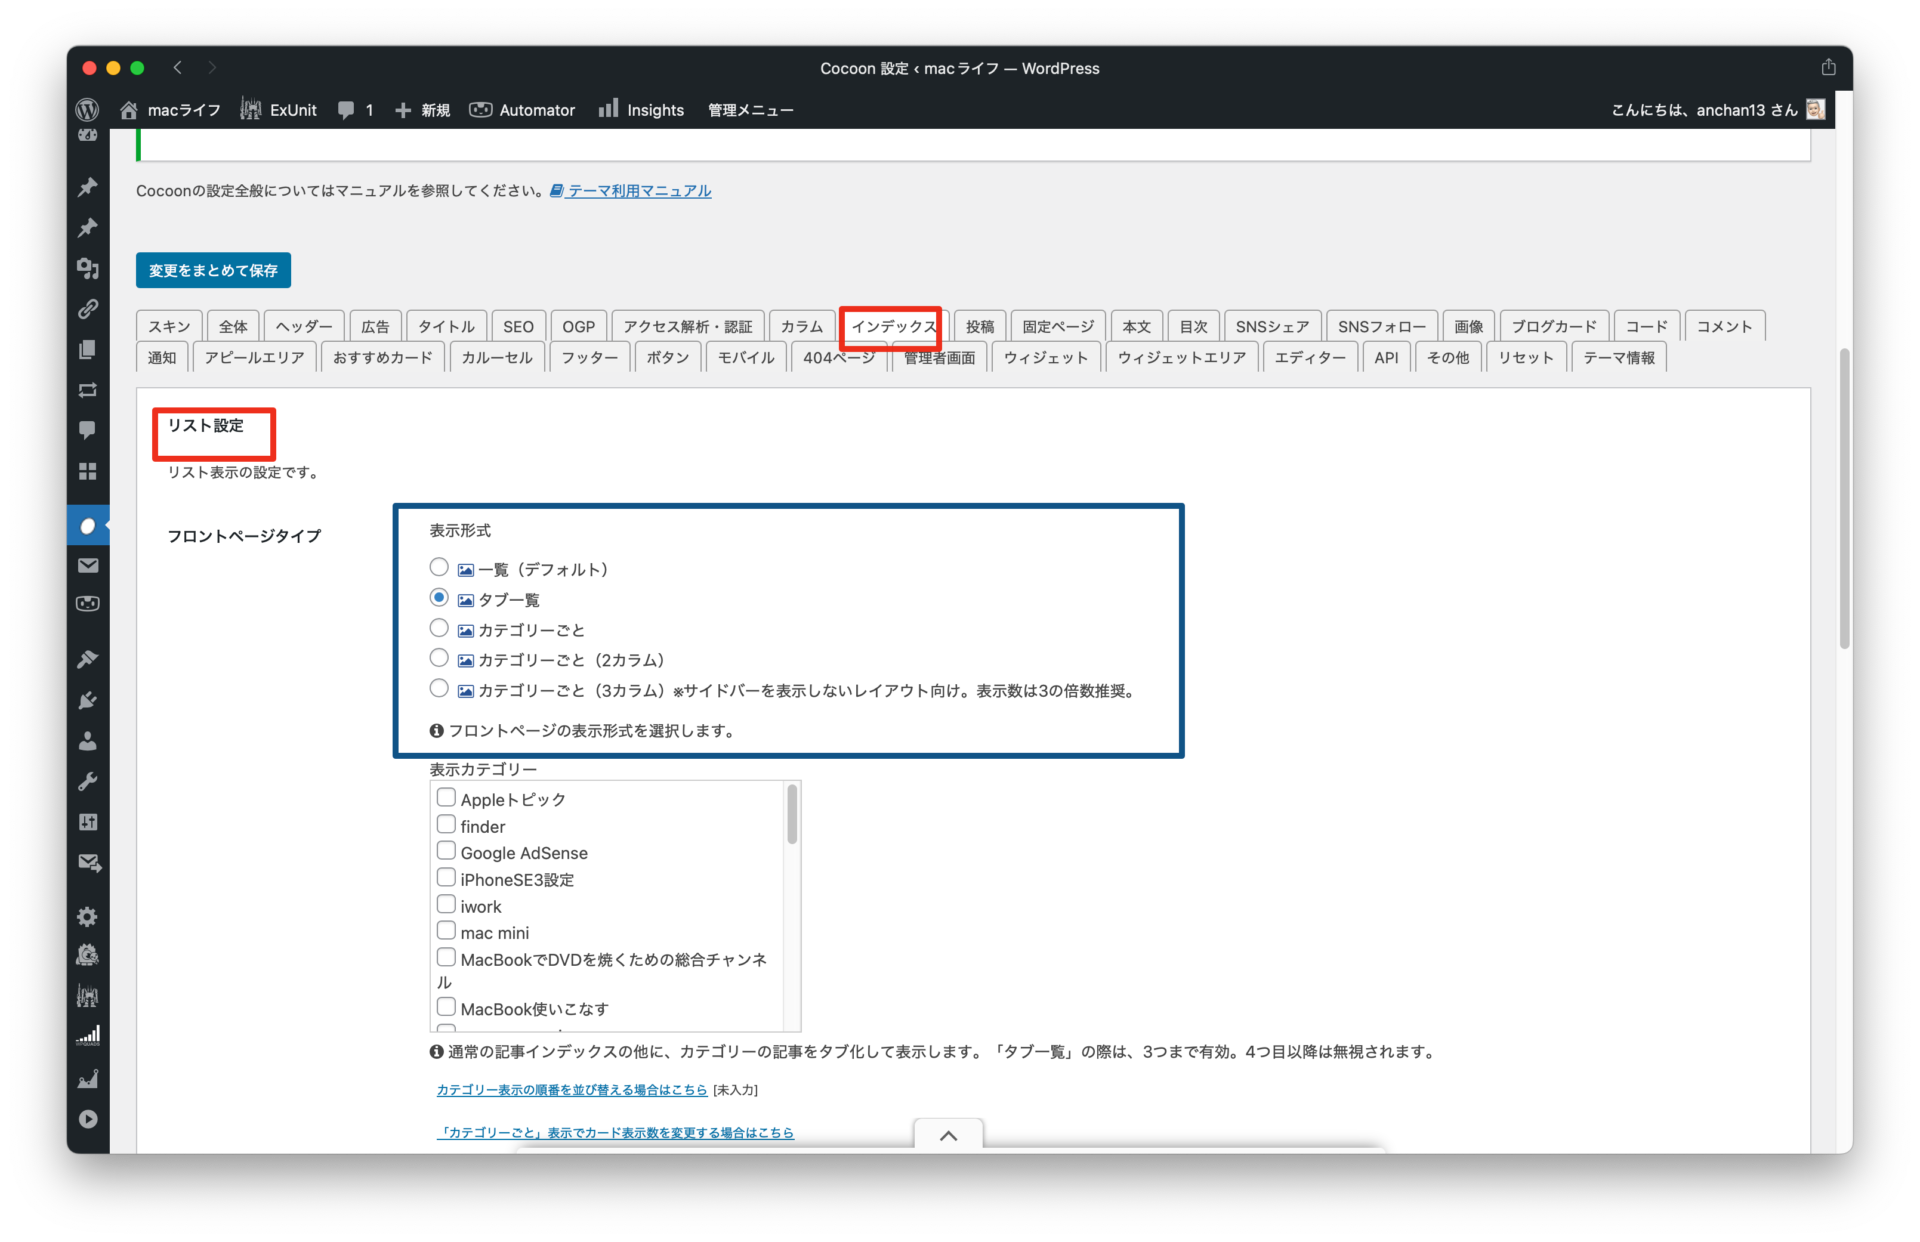This screenshot has width=1920, height=1242.
Task: Click anchan13 user avatar
Action: 1815,109
